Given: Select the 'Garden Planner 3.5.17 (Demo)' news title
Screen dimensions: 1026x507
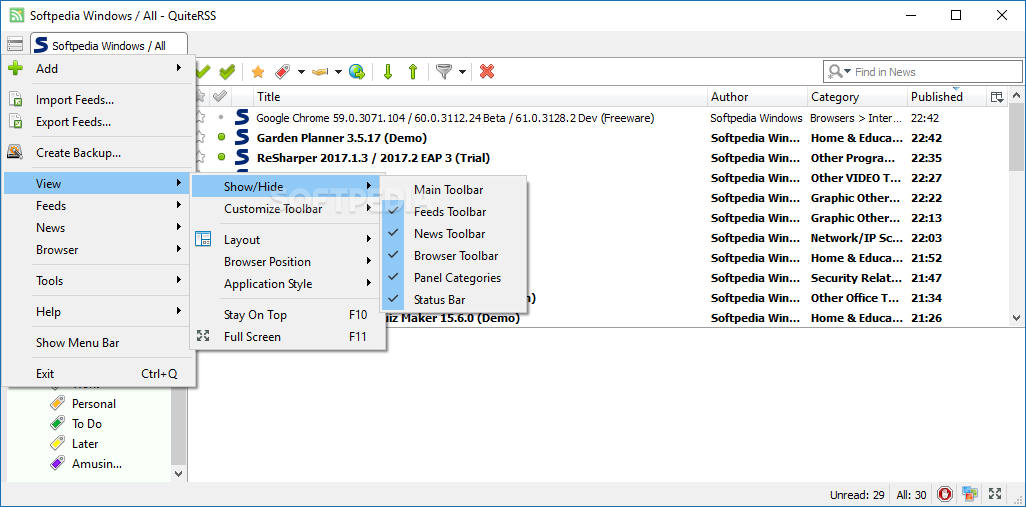Looking at the screenshot, I should coord(342,138).
